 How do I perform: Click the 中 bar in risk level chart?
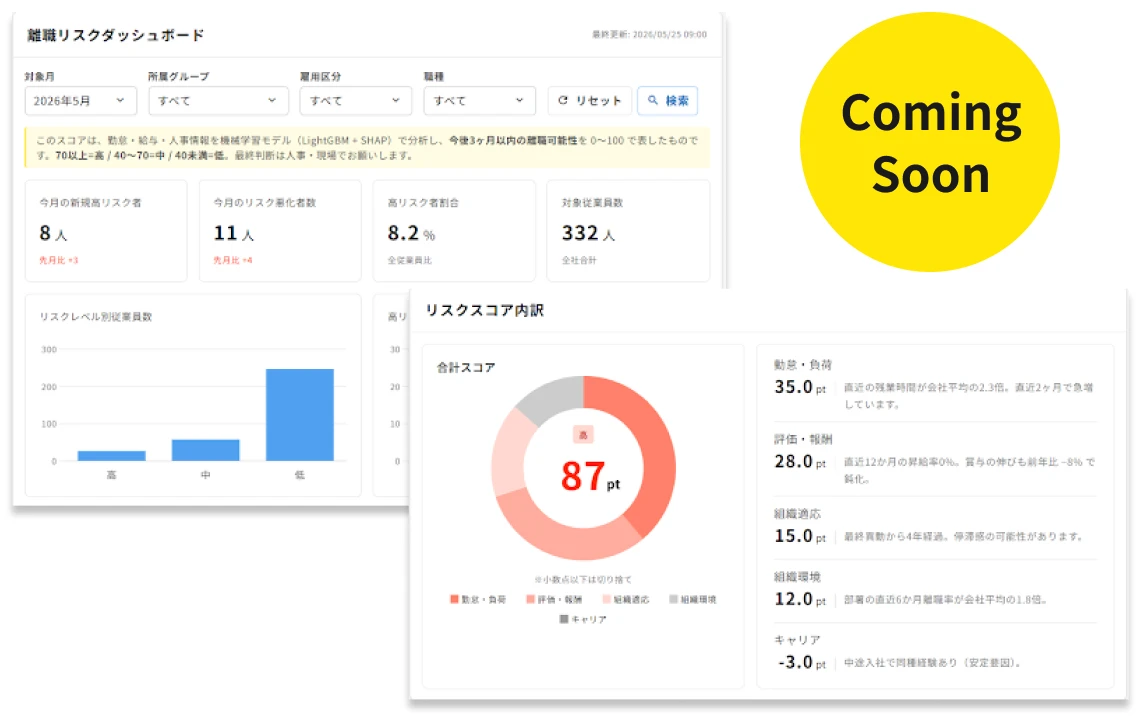206,450
